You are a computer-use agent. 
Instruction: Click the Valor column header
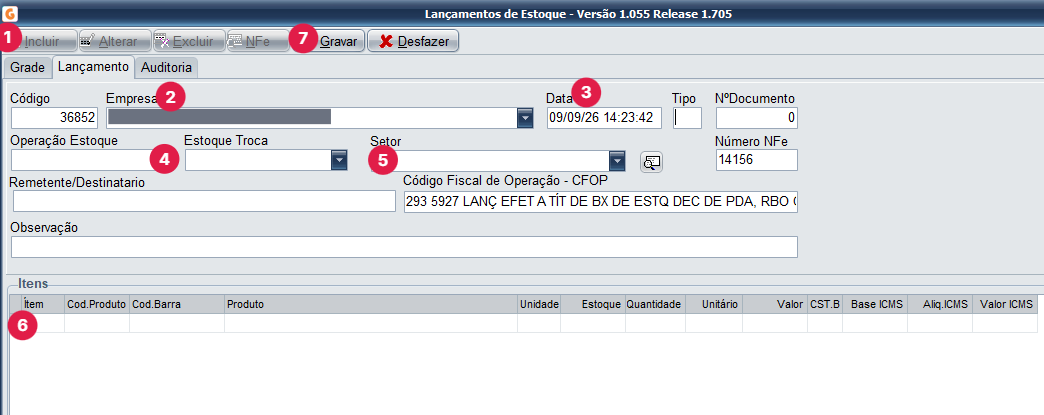775,304
